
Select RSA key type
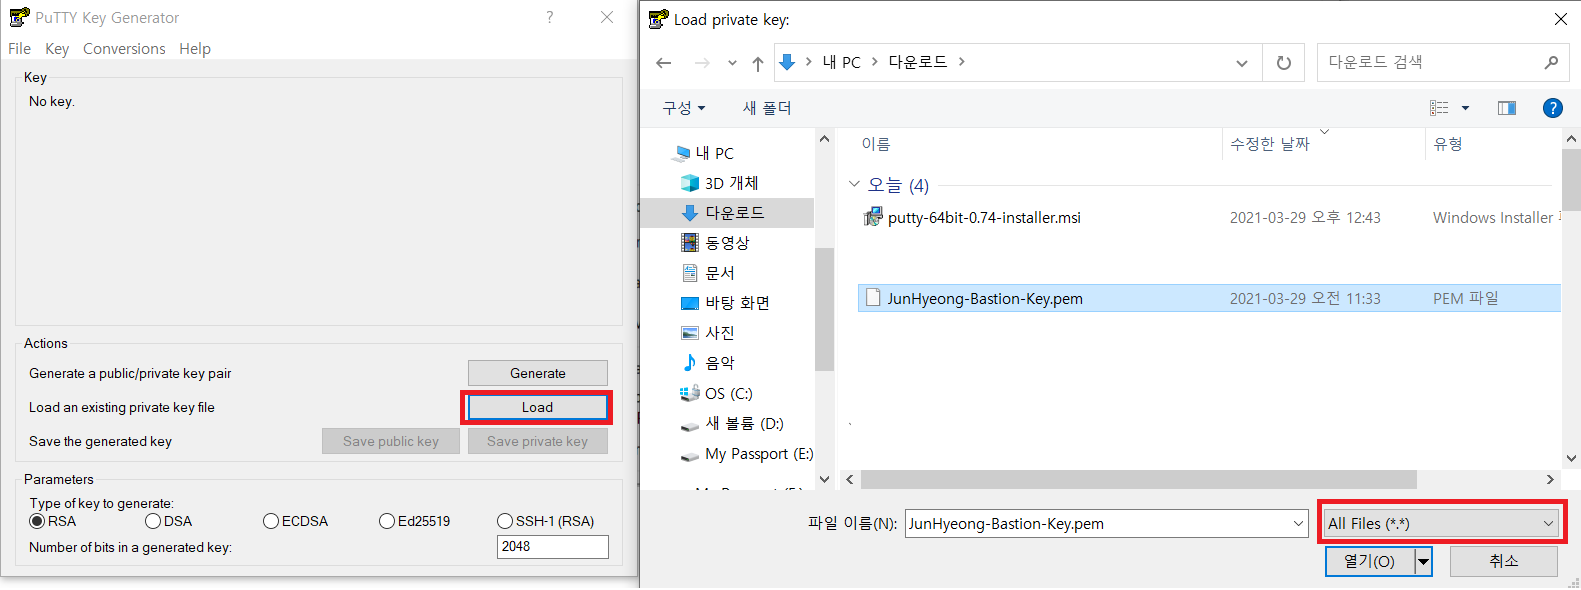37,521
